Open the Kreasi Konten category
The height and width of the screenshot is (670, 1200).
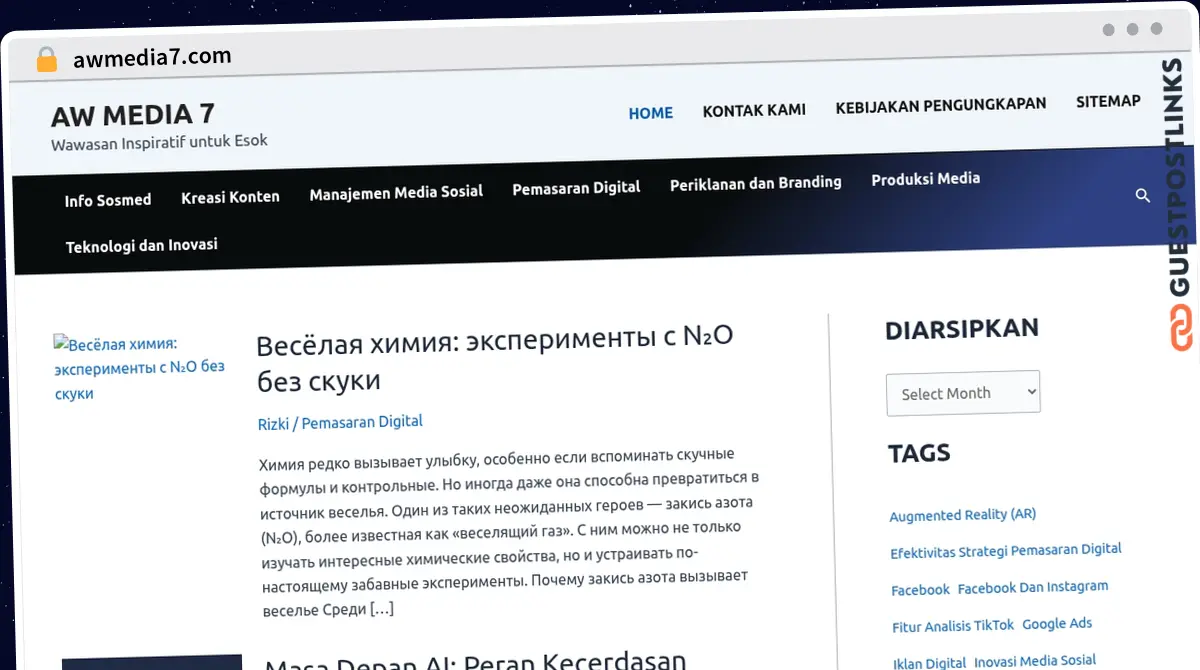point(230,197)
